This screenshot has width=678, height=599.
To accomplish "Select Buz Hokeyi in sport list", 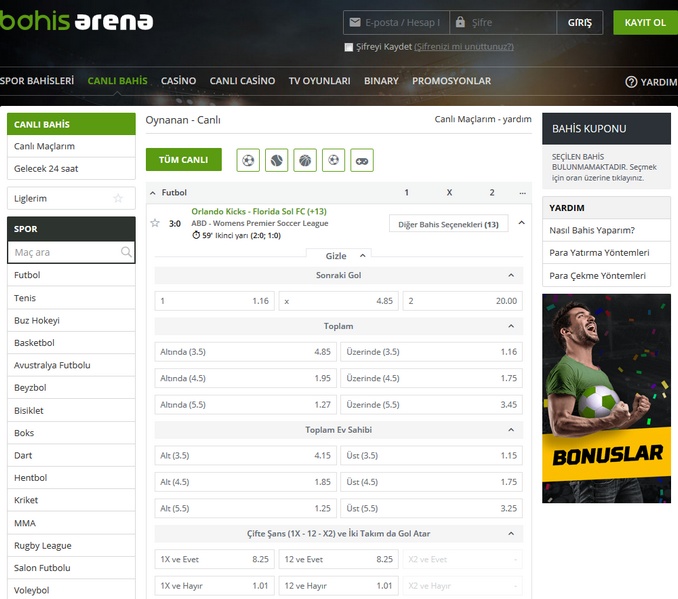I will pos(71,320).
